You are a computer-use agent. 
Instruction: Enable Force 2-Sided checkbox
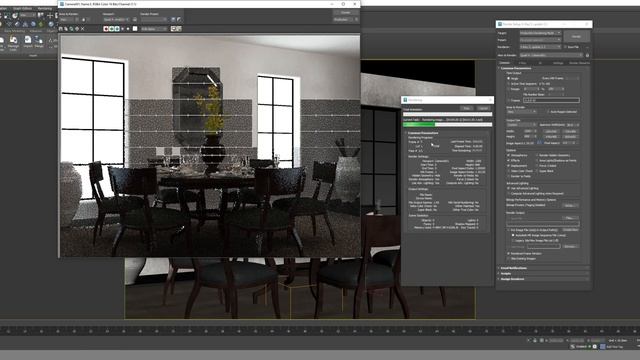click(x=537, y=166)
